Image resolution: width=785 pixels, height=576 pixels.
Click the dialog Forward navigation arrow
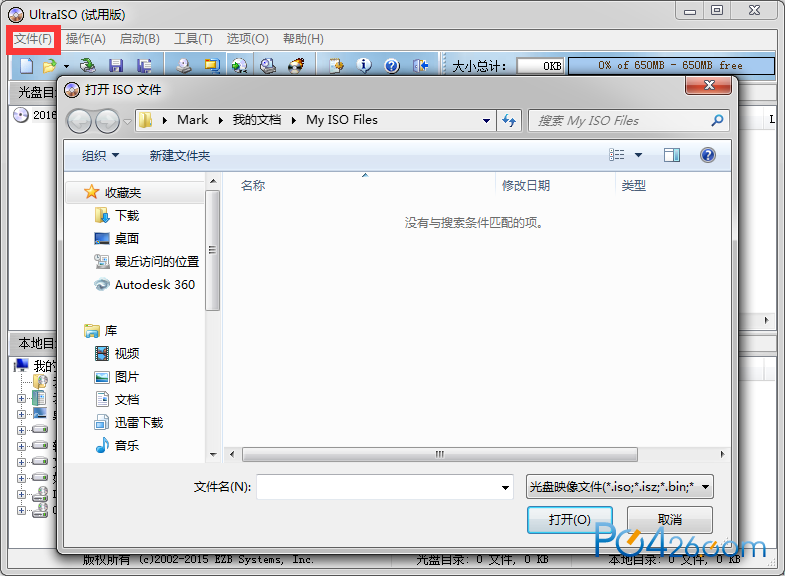[107, 121]
